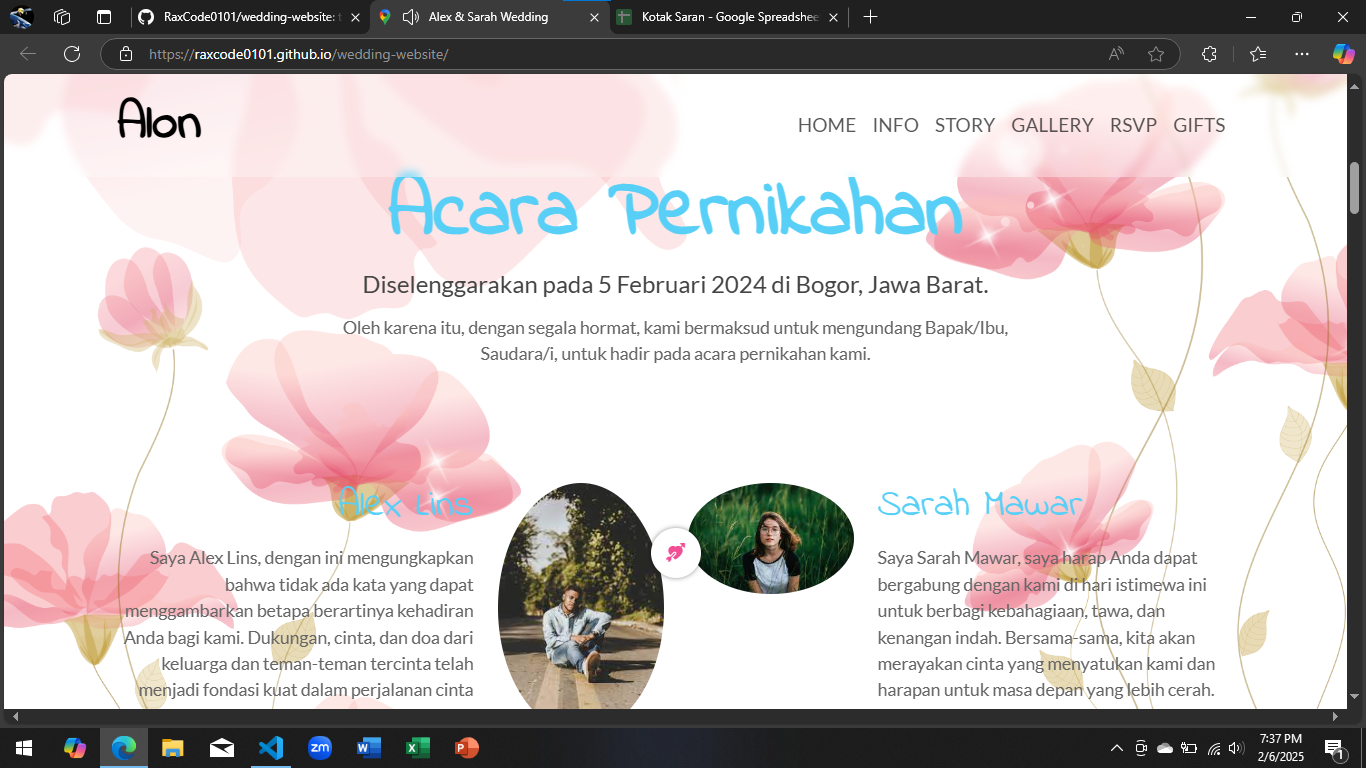This screenshot has width=1366, height=768.
Task: Click the vertical scrollbar thumb
Action: [1355, 188]
